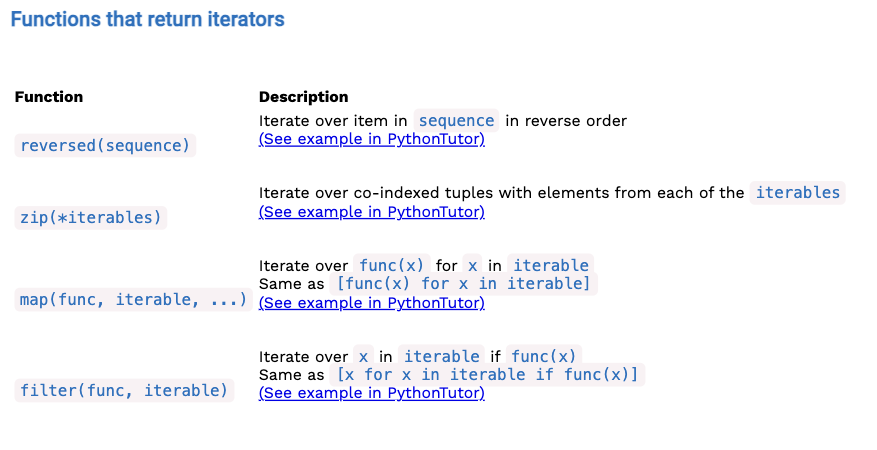Click inline x code in the filter description
Image resolution: width=877 pixels, height=450 pixels.
(364, 356)
